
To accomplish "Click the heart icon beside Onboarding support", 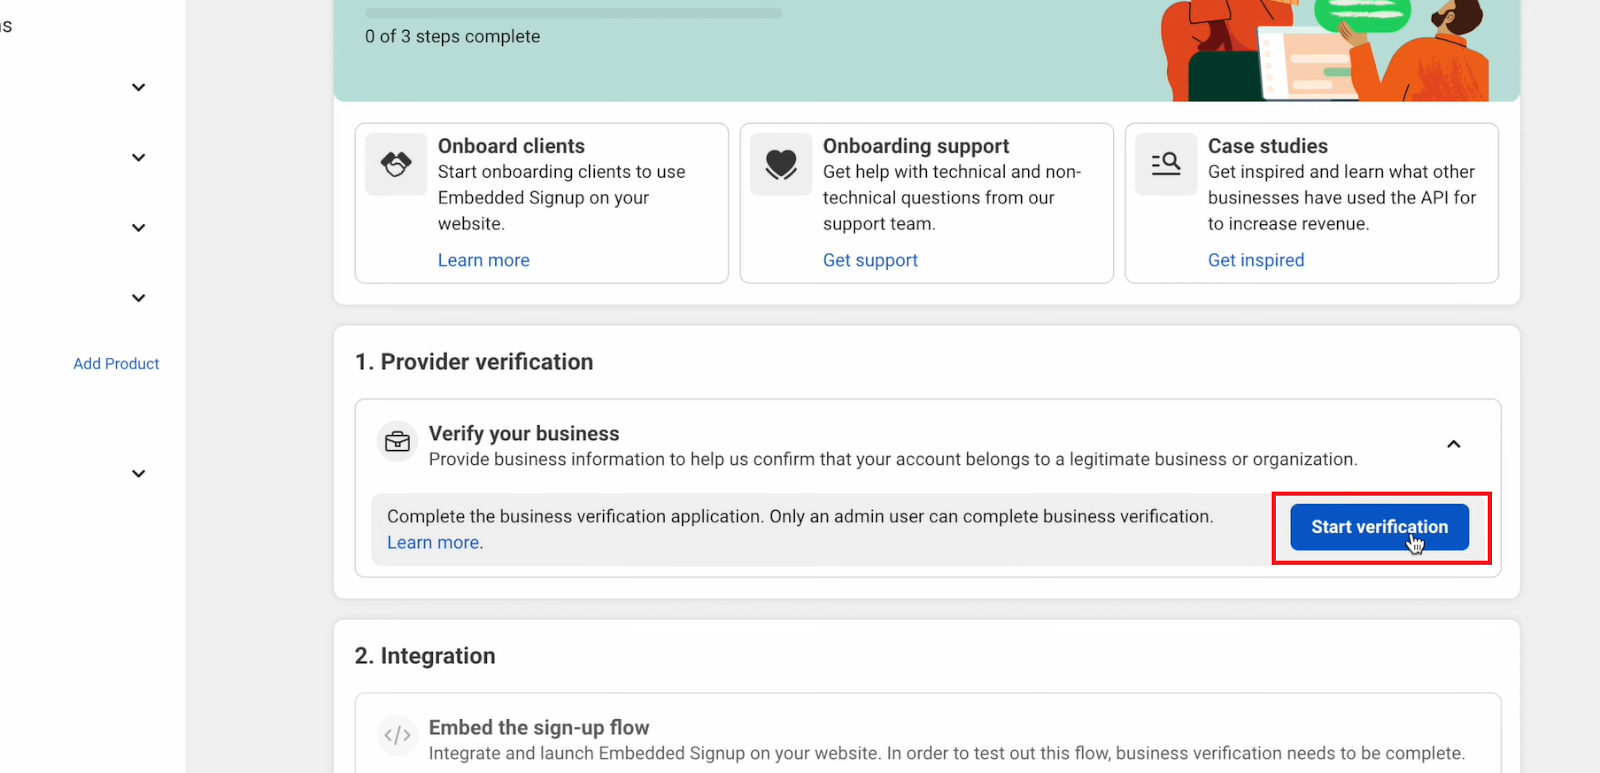I will tap(781, 164).
